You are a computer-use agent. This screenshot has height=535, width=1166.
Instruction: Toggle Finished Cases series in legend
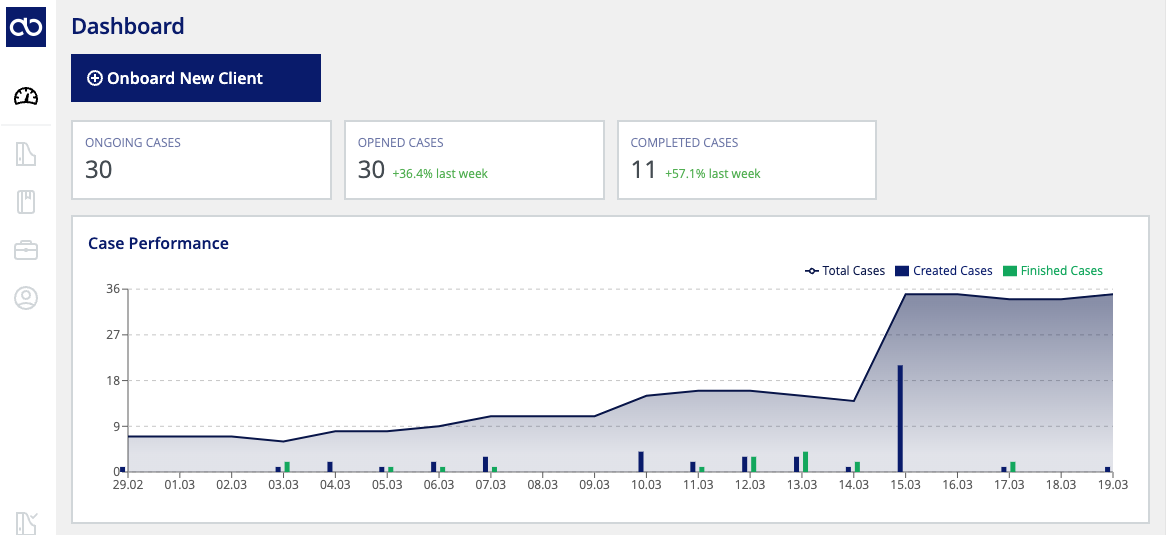1053,271
